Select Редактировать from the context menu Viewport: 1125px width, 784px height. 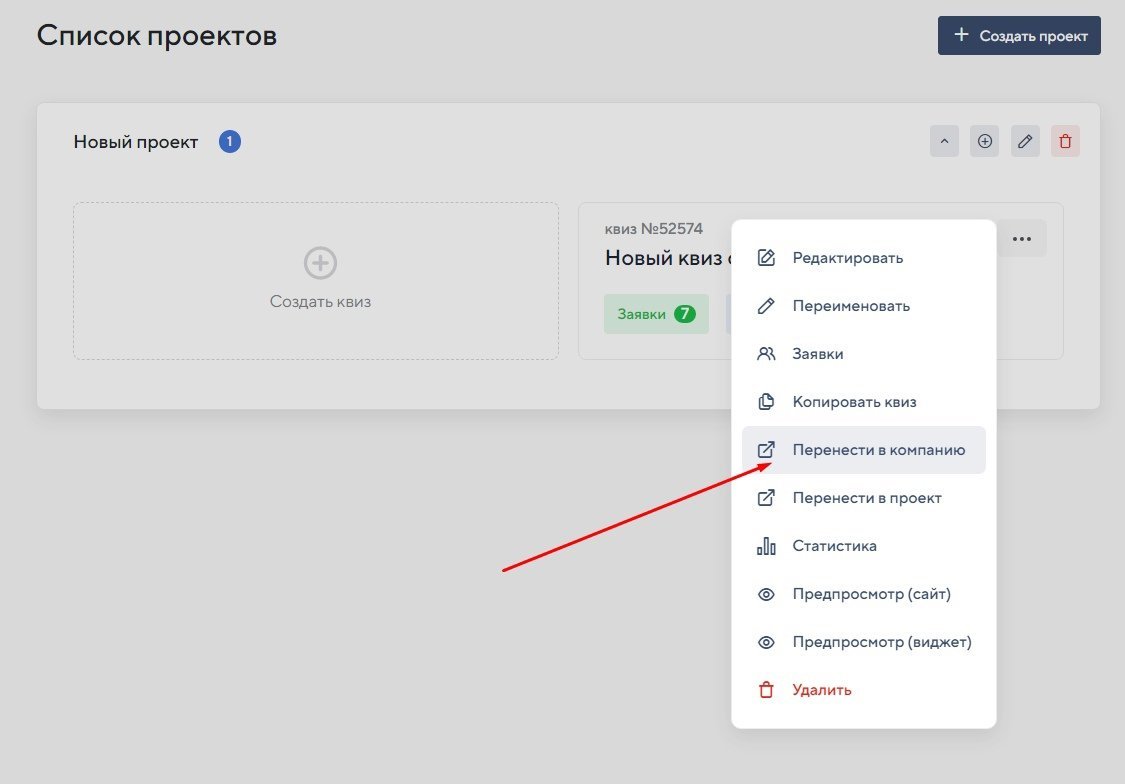point(847,258)
